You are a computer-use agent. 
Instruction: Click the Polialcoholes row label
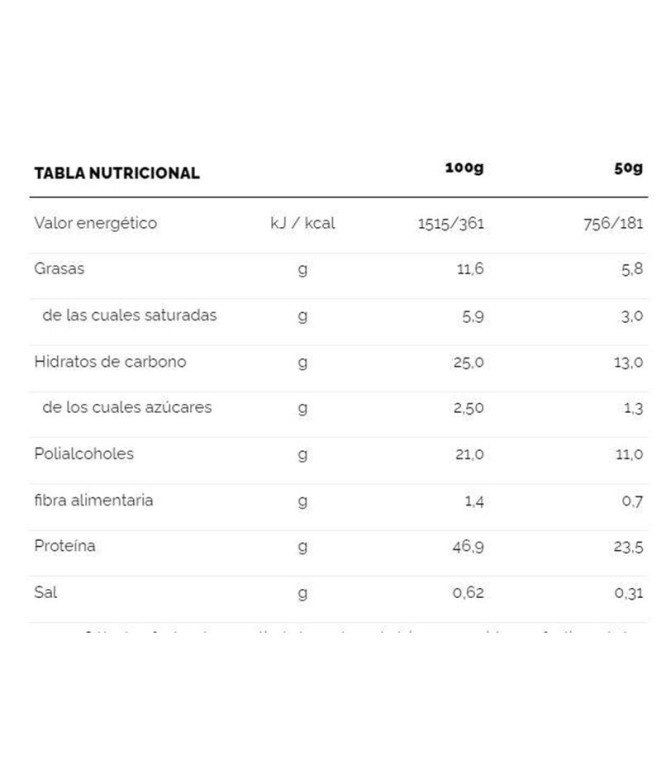tap(84, 453)
